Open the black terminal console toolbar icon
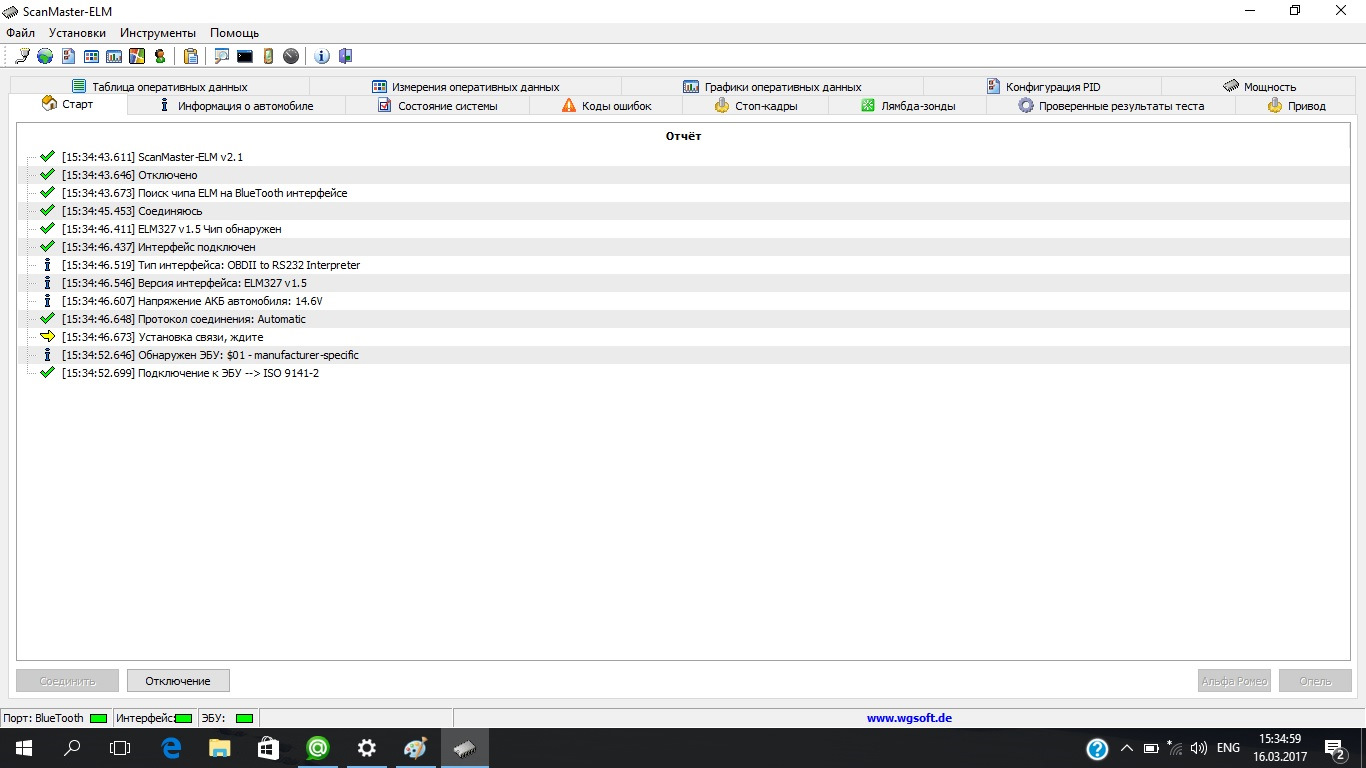 pos(244,56)
